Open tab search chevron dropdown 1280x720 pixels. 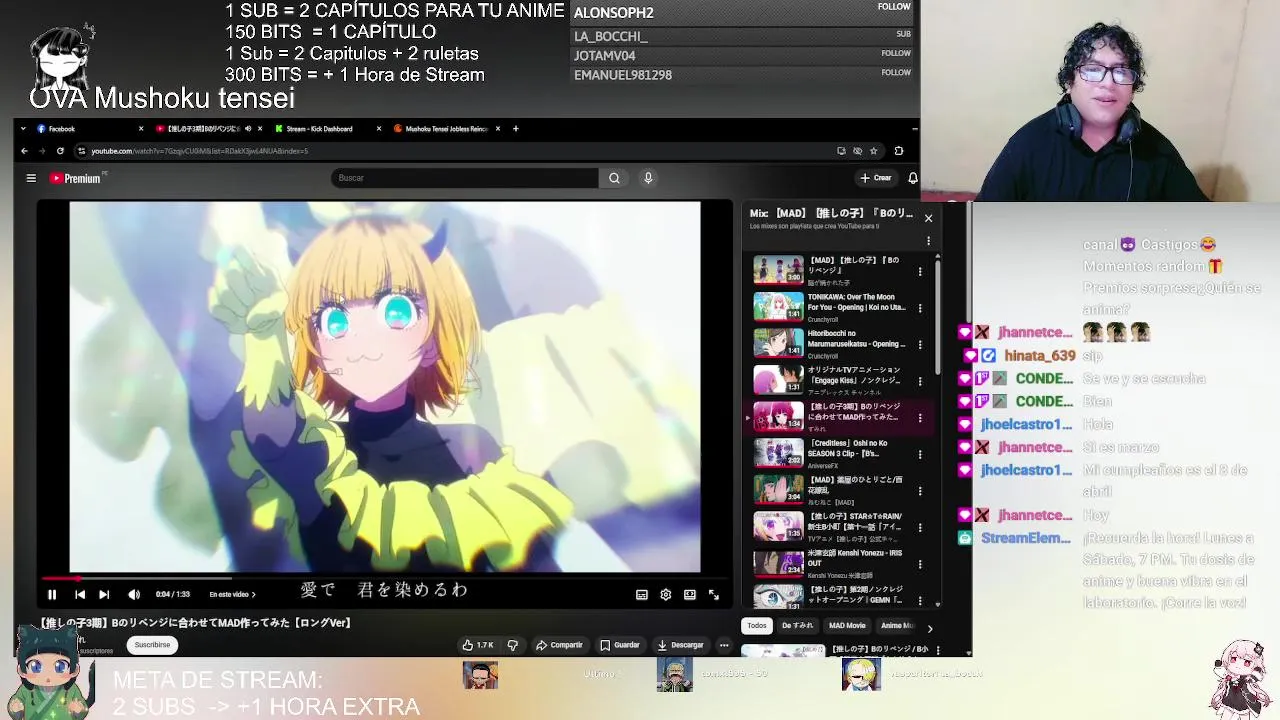pos(25,129)
